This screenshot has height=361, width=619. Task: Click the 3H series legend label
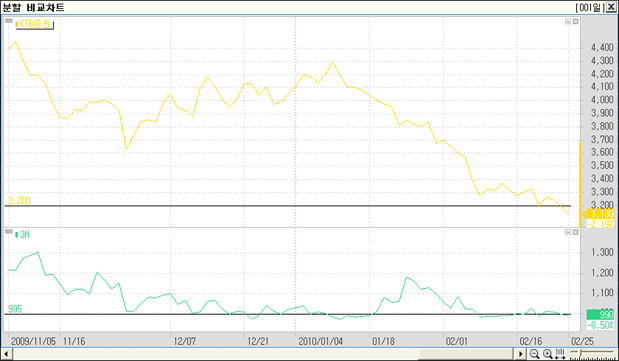pyautogui.click(x=22, y=235)
